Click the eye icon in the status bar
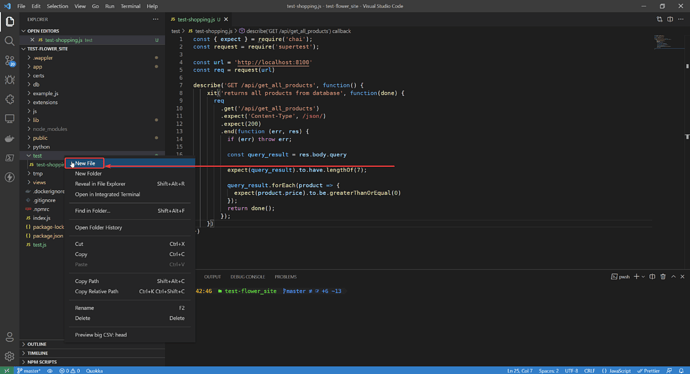 click(50, 370)
